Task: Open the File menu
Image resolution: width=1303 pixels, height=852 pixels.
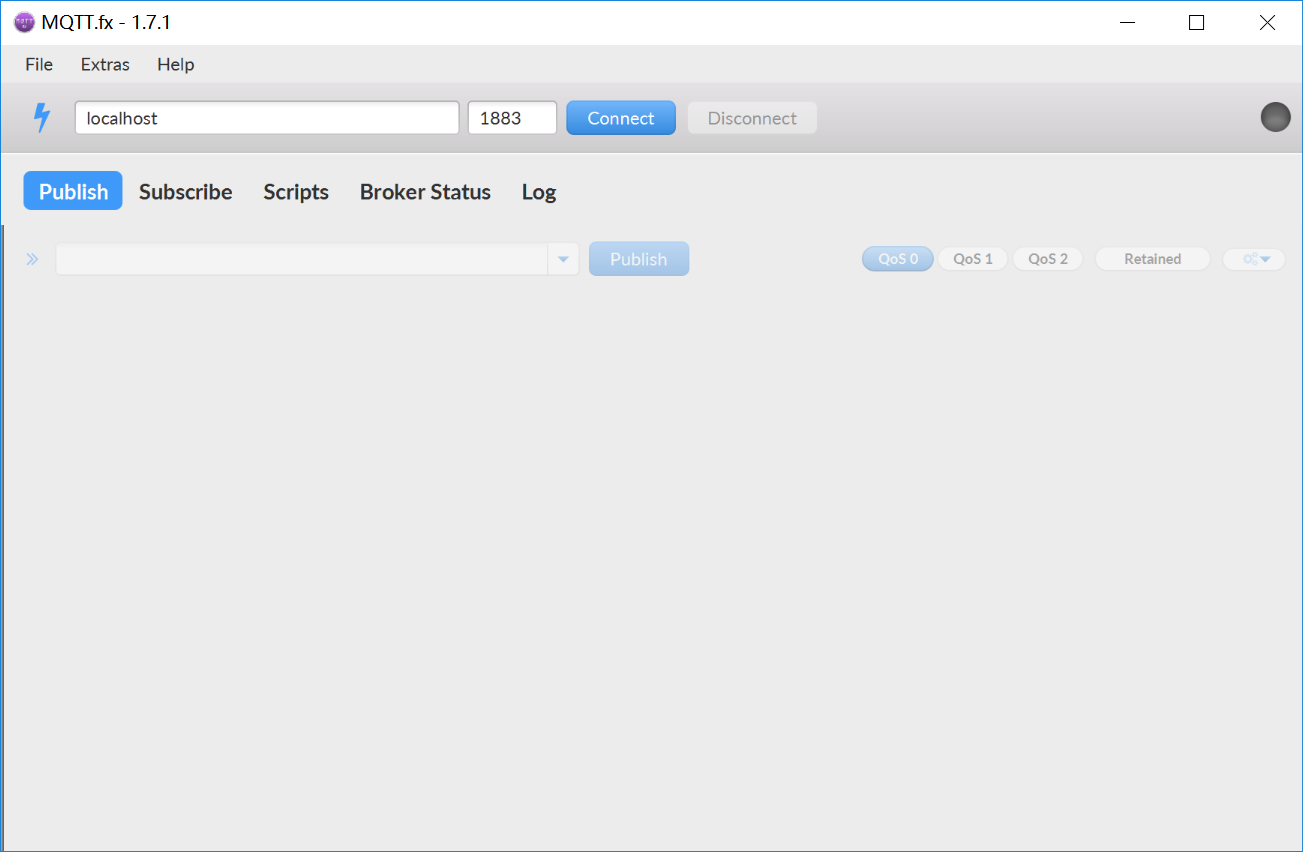Action: point(39,64)
